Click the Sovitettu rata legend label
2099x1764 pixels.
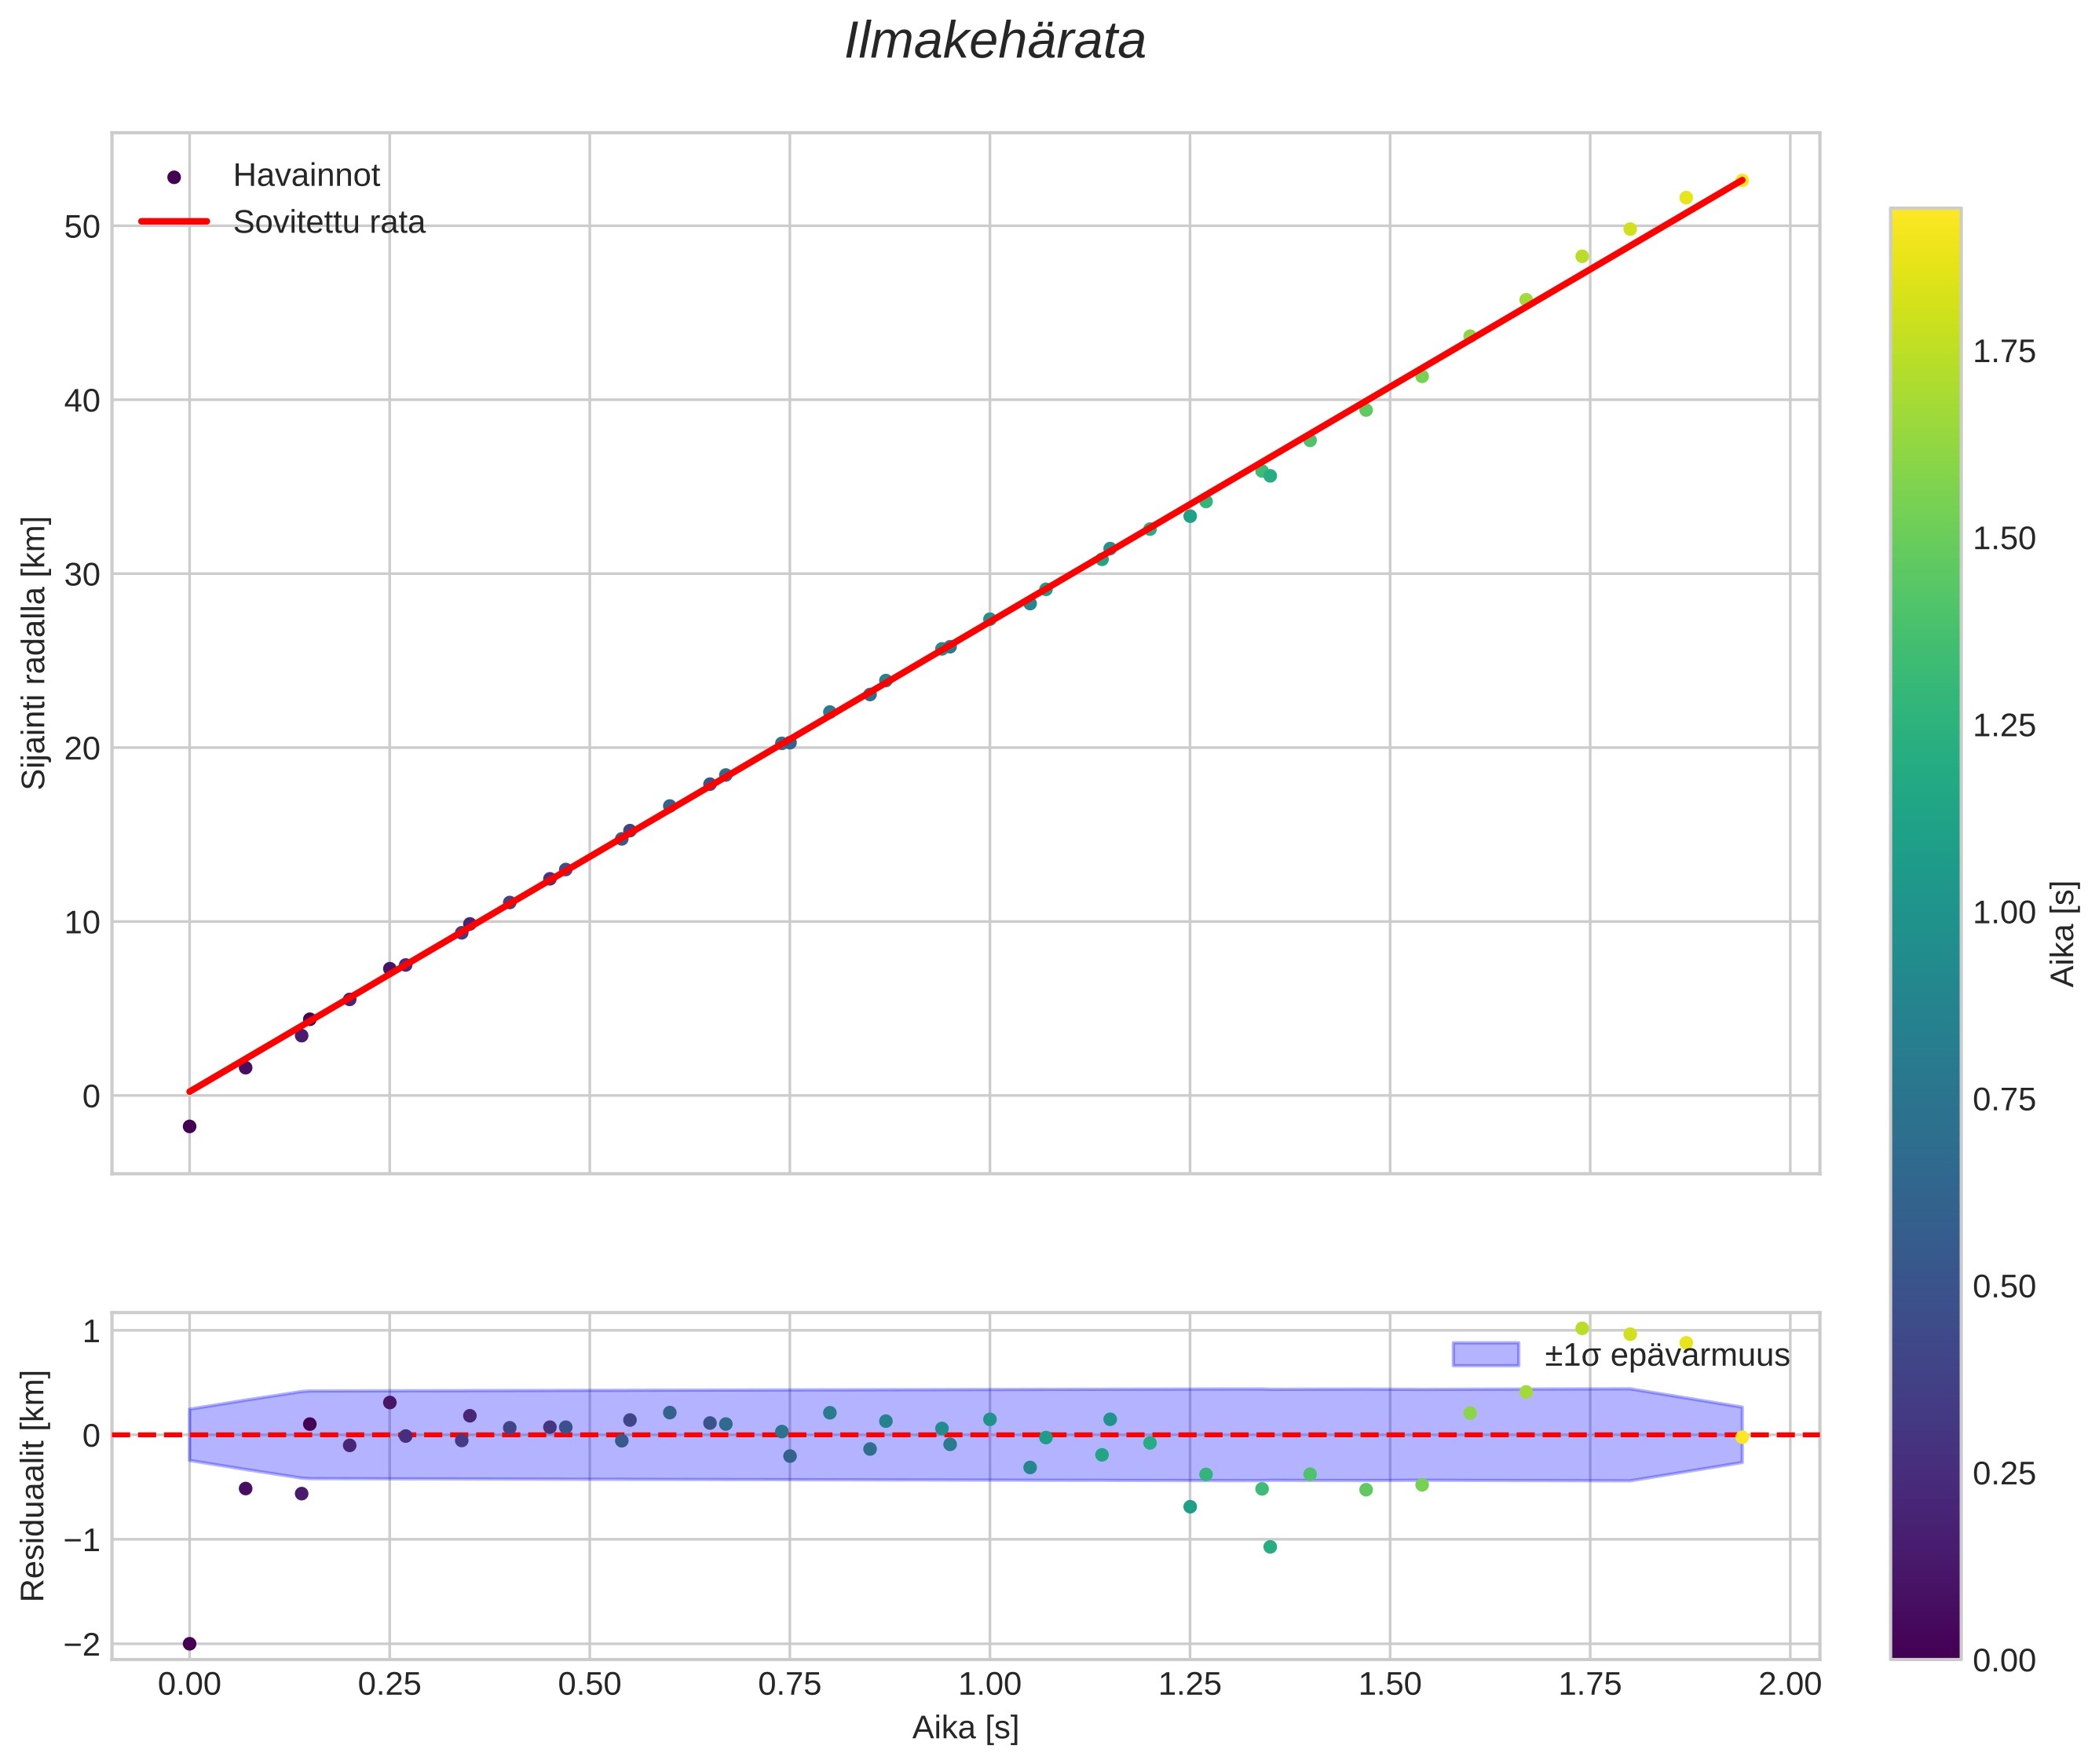coord(329,222)
